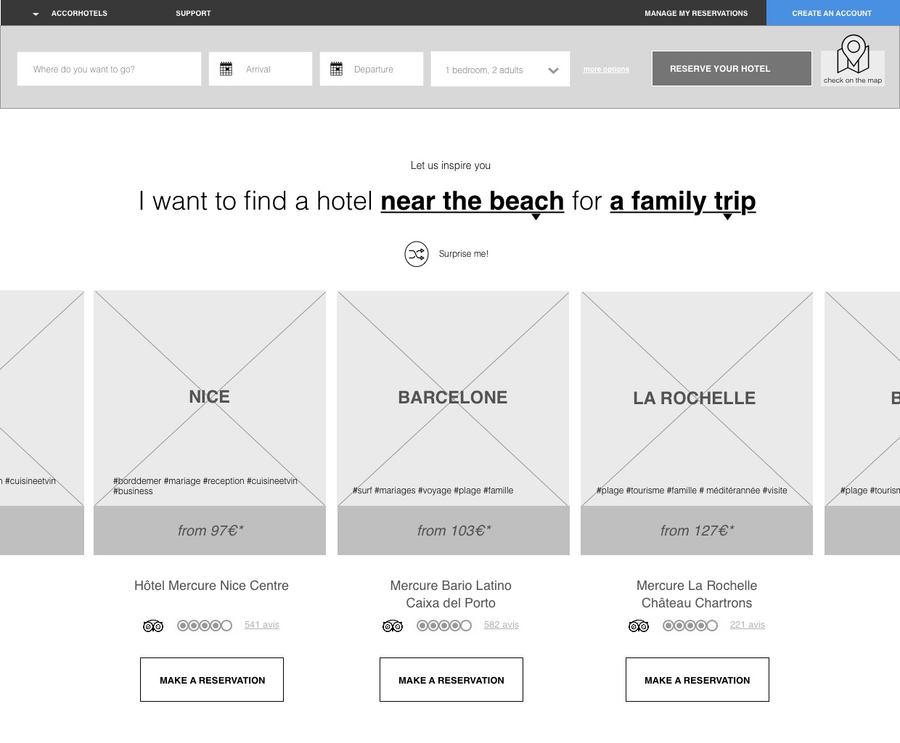Go to Manage My Reservations
The width and height of the screenshot is (900, 743).
pyautogui.click(x=696, y=14)
